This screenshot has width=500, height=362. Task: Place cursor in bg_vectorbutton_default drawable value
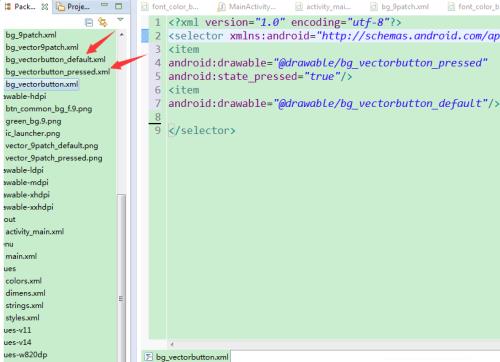(380, 104)
